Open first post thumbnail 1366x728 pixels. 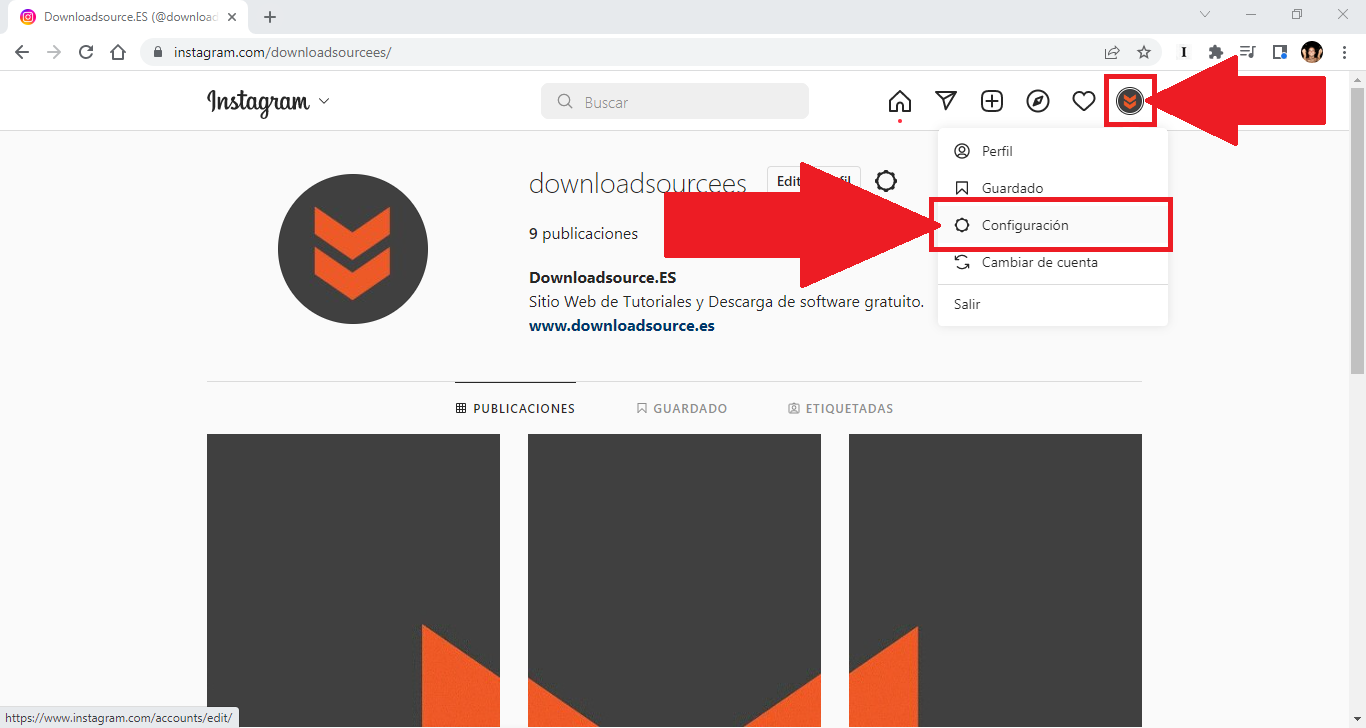point(353,580)
